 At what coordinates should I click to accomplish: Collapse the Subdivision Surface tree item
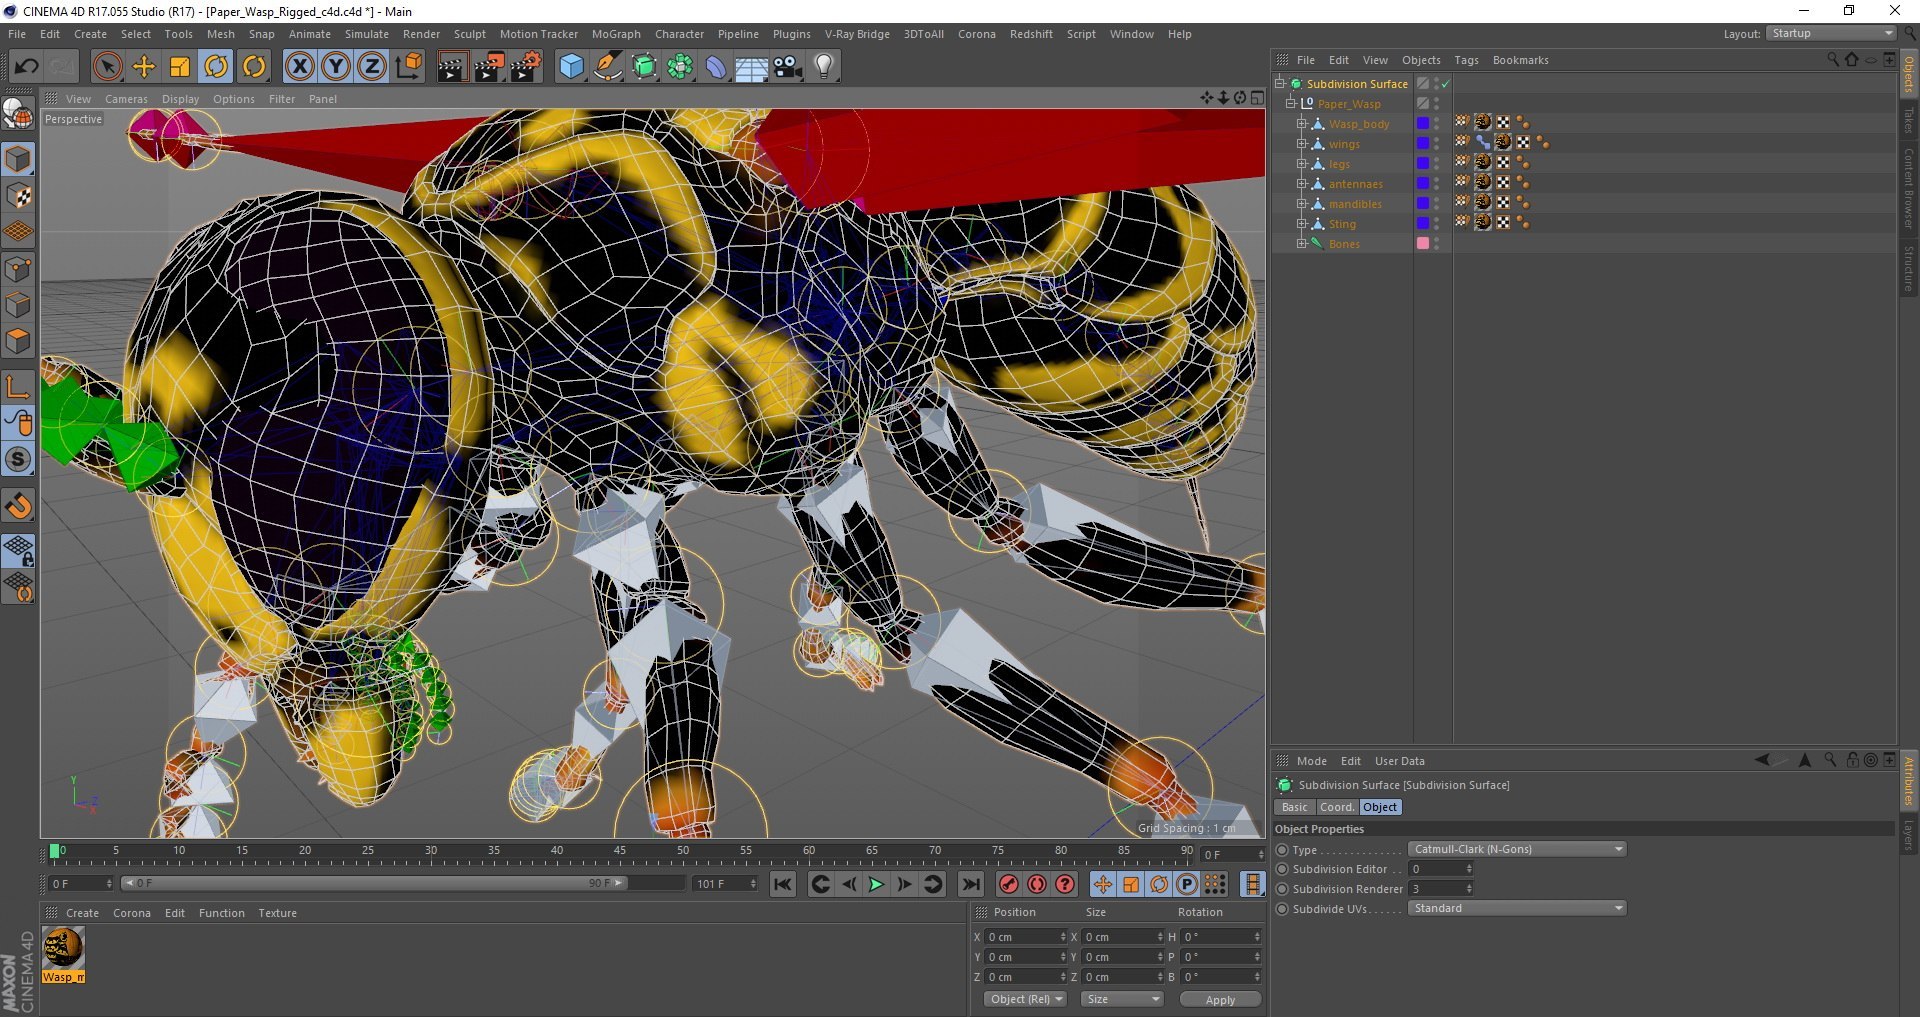(1279, 84)
